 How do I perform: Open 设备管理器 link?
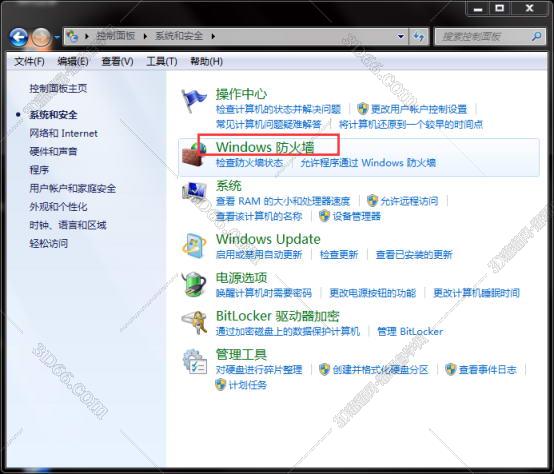click(x=357, y=216)
